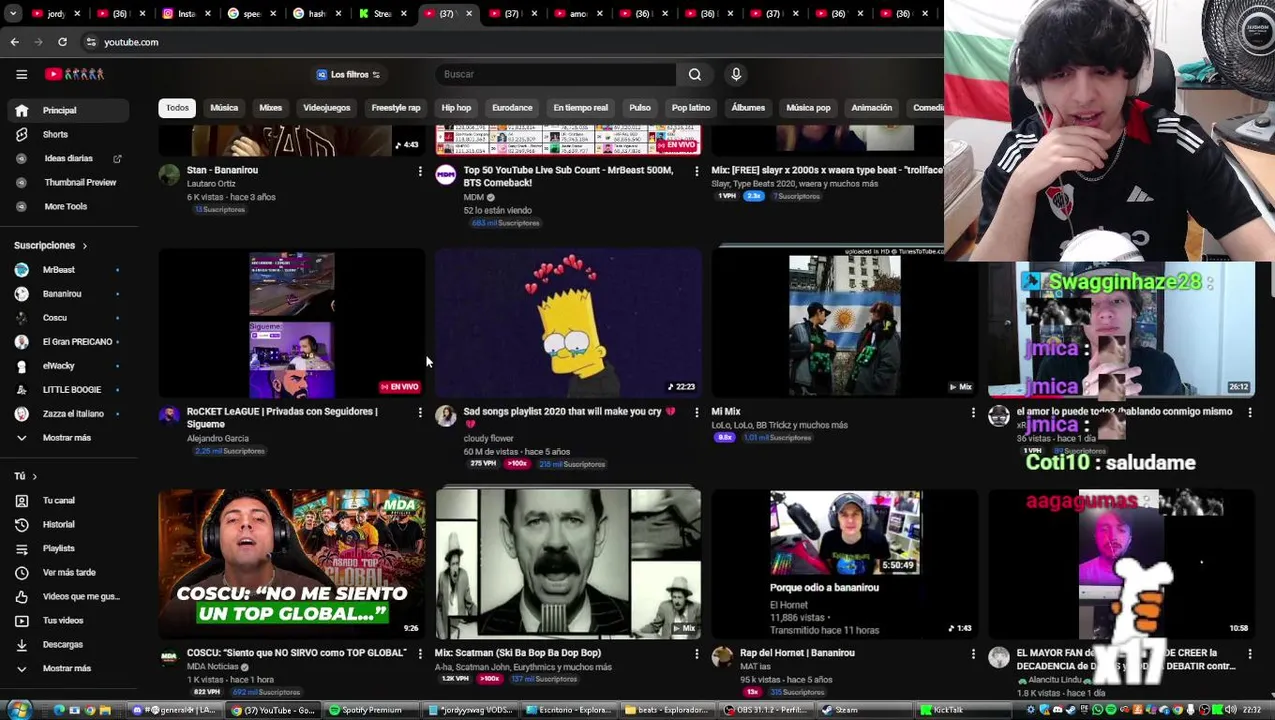Image resolution: width=1275 pixels, height=720 pixels.
Task: Open Shorts from the sidebar
Action: pos(68,134)
